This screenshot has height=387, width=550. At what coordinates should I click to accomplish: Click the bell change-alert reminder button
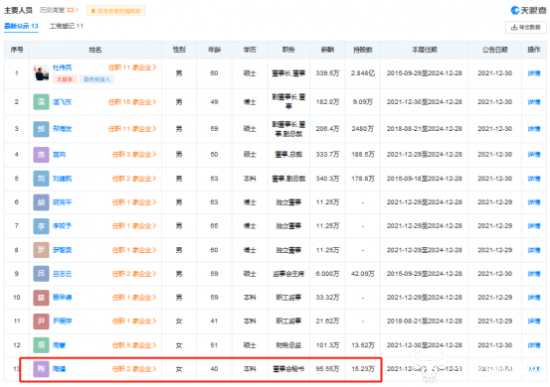(116, 11)
